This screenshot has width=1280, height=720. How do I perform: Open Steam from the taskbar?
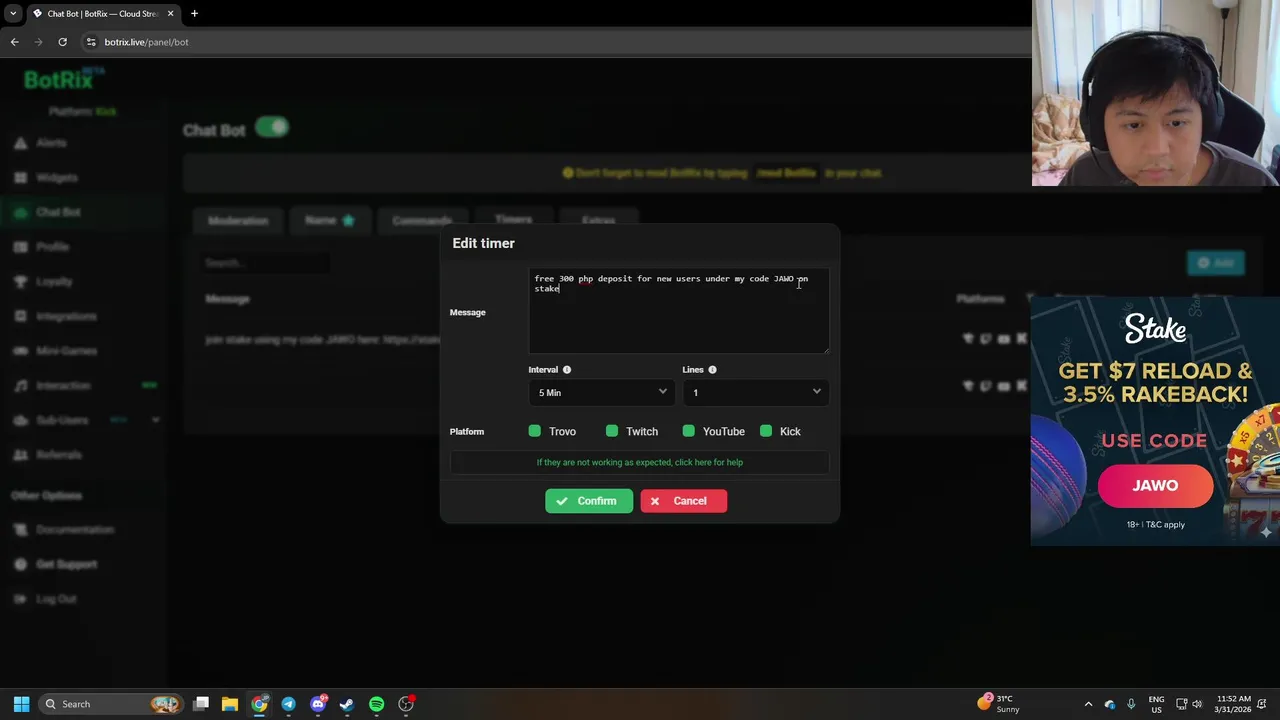pyautogui.click(x=347, y=704)
